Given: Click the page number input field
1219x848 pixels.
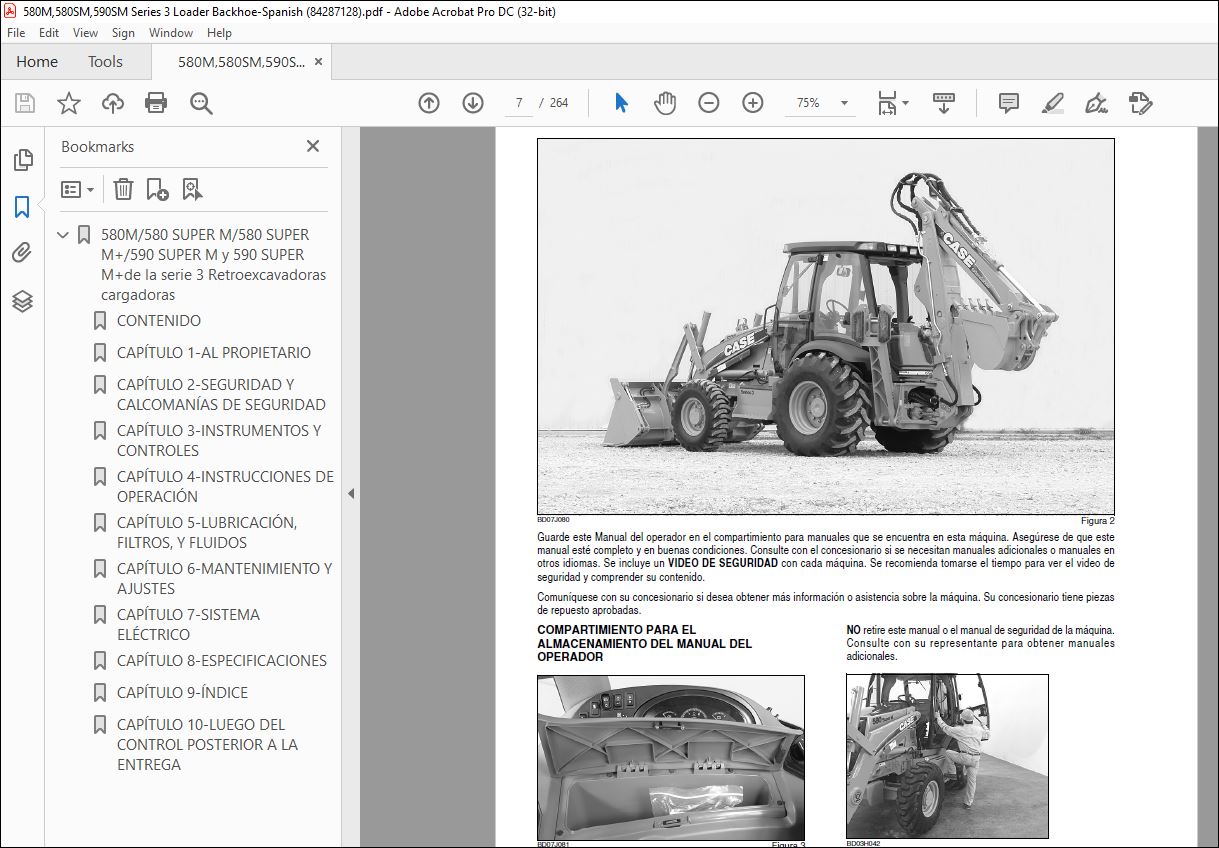Looking at the screenshot, I should tap(519, 103).
